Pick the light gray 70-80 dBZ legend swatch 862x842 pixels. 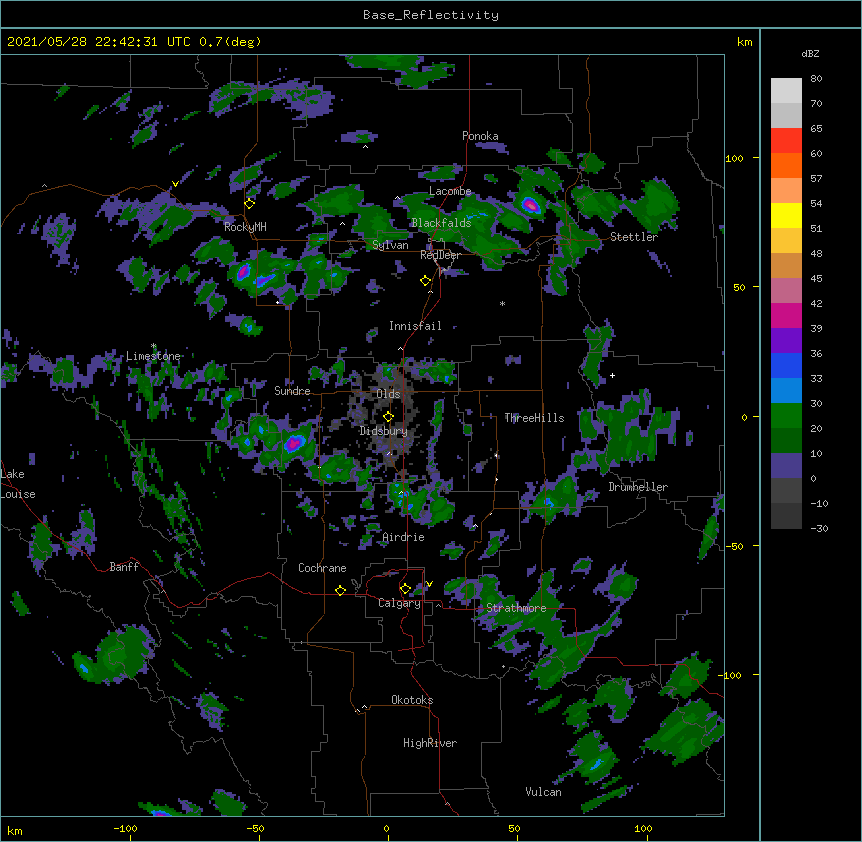tap(786, 91)
